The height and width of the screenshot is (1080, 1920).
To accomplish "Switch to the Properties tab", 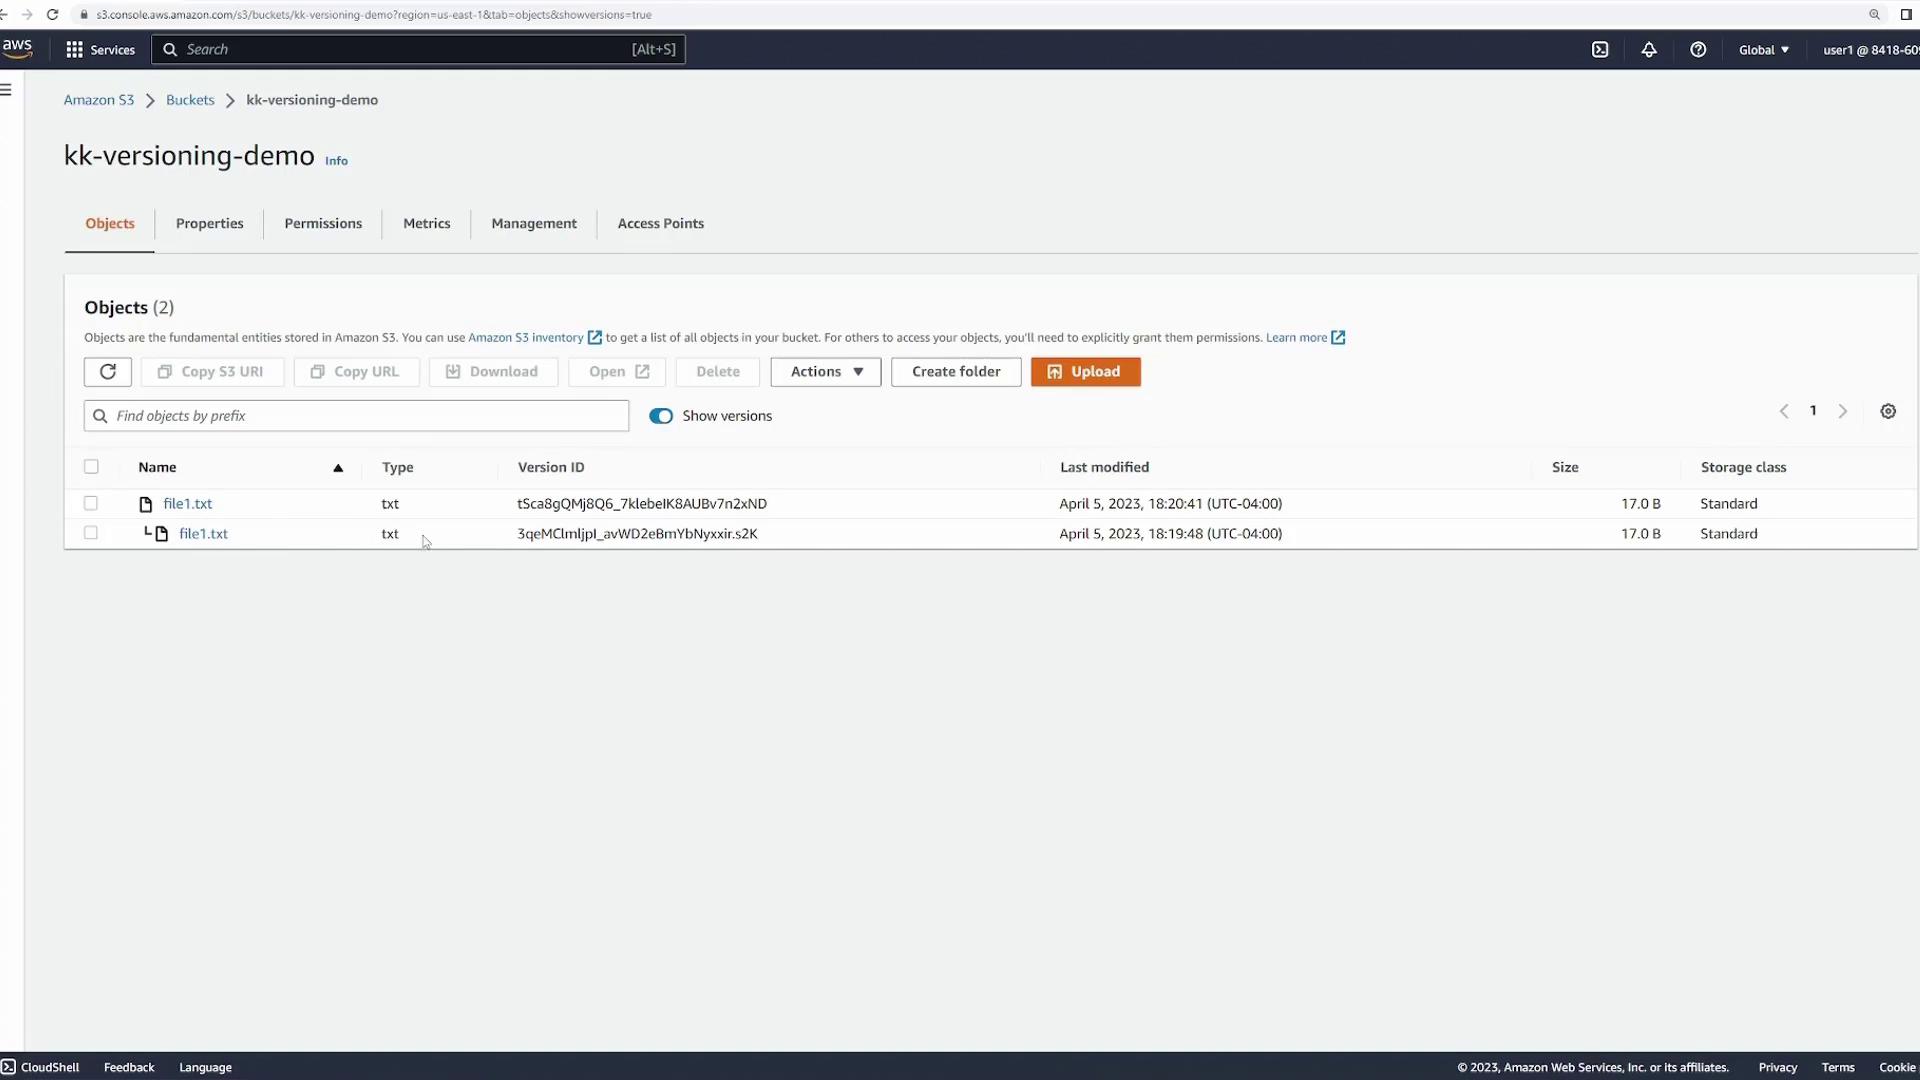I will pyautogui.click(x=209, y=224).
